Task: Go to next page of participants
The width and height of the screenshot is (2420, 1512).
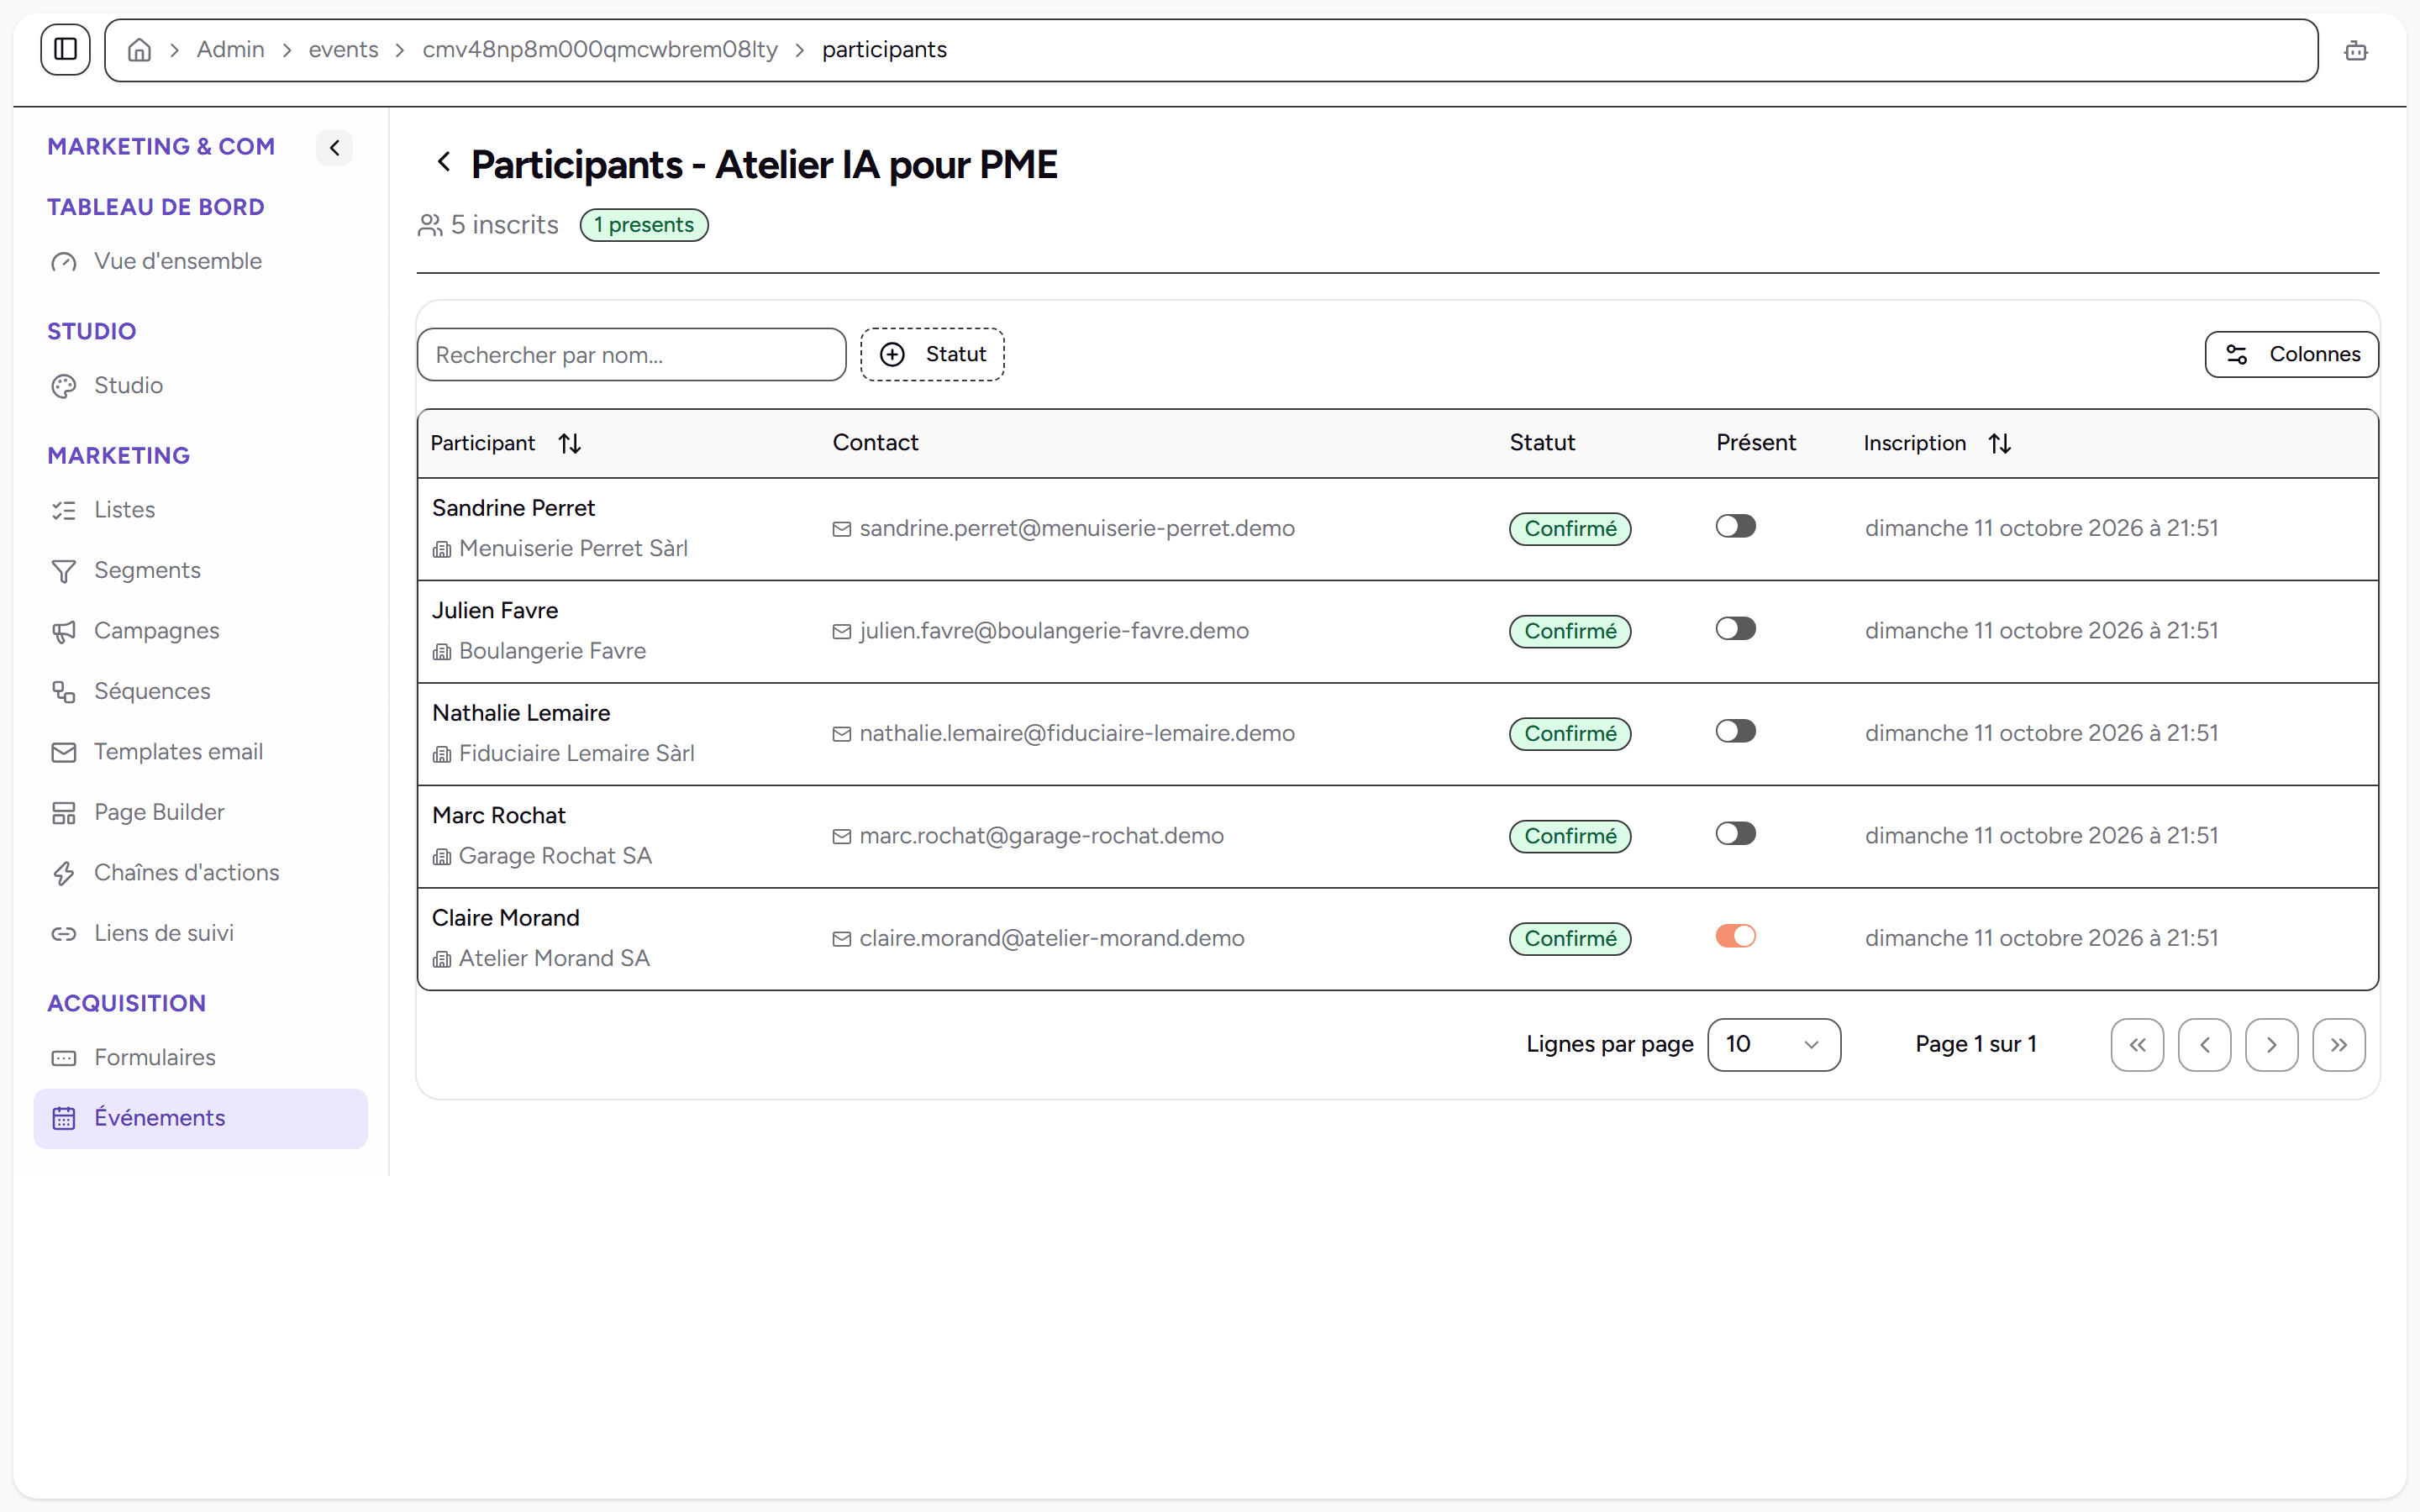Action: 2271,1045
